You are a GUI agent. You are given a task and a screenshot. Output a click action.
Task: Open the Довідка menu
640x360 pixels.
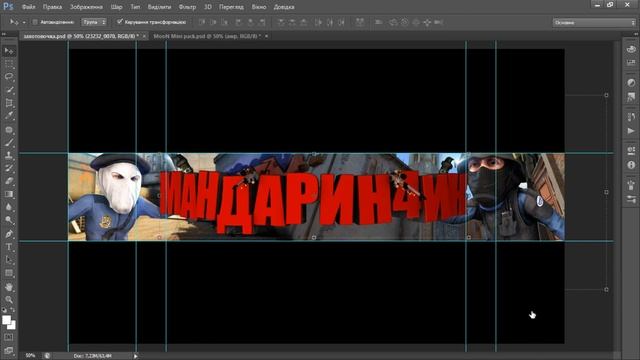(284, 7)
